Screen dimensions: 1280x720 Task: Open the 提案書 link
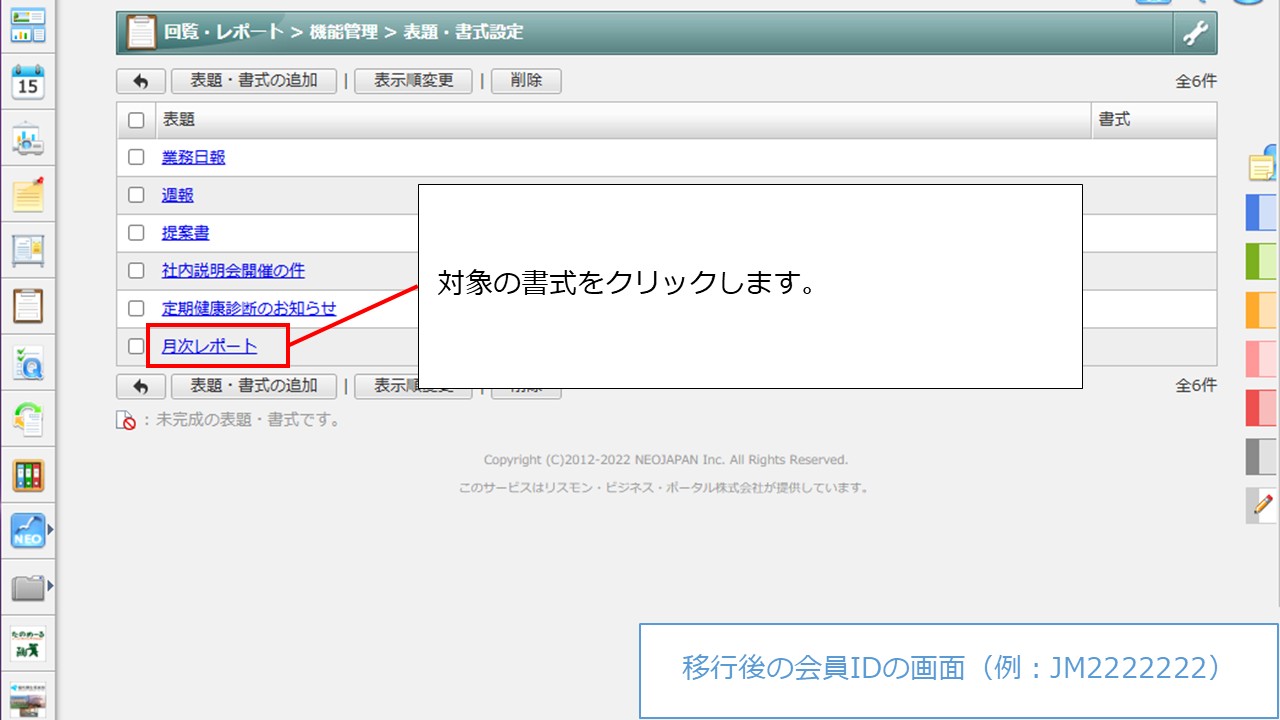(x=186, y=233)
